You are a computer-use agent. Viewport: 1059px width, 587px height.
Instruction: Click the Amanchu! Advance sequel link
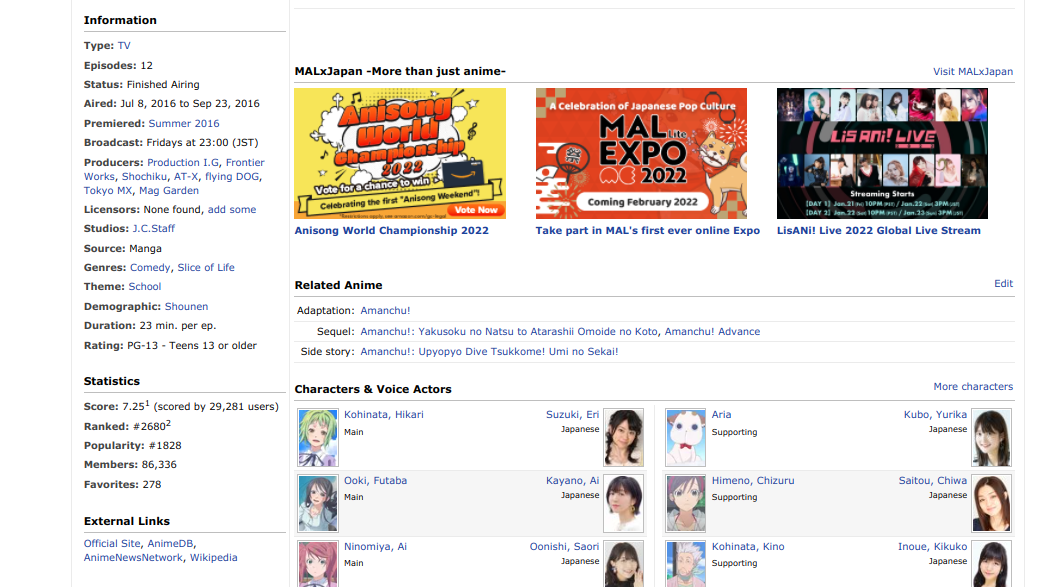[x=712, y=332]
